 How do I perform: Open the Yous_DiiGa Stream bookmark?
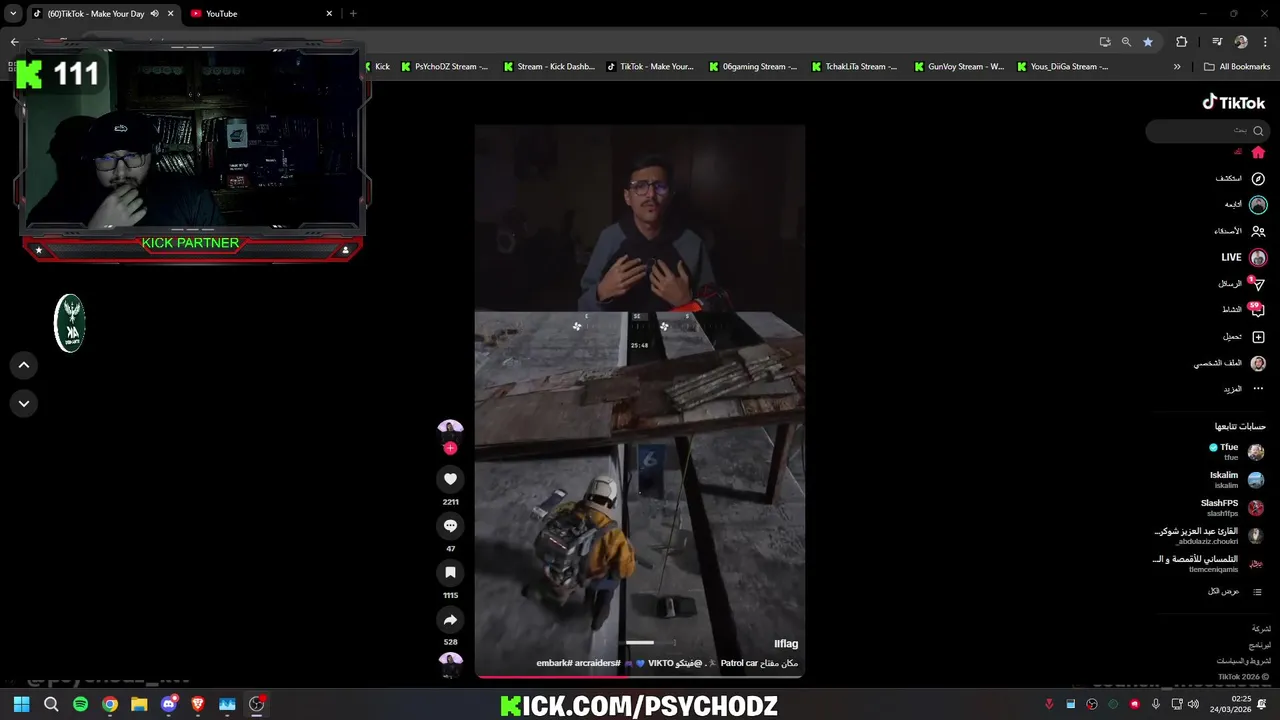(1063, 66)
